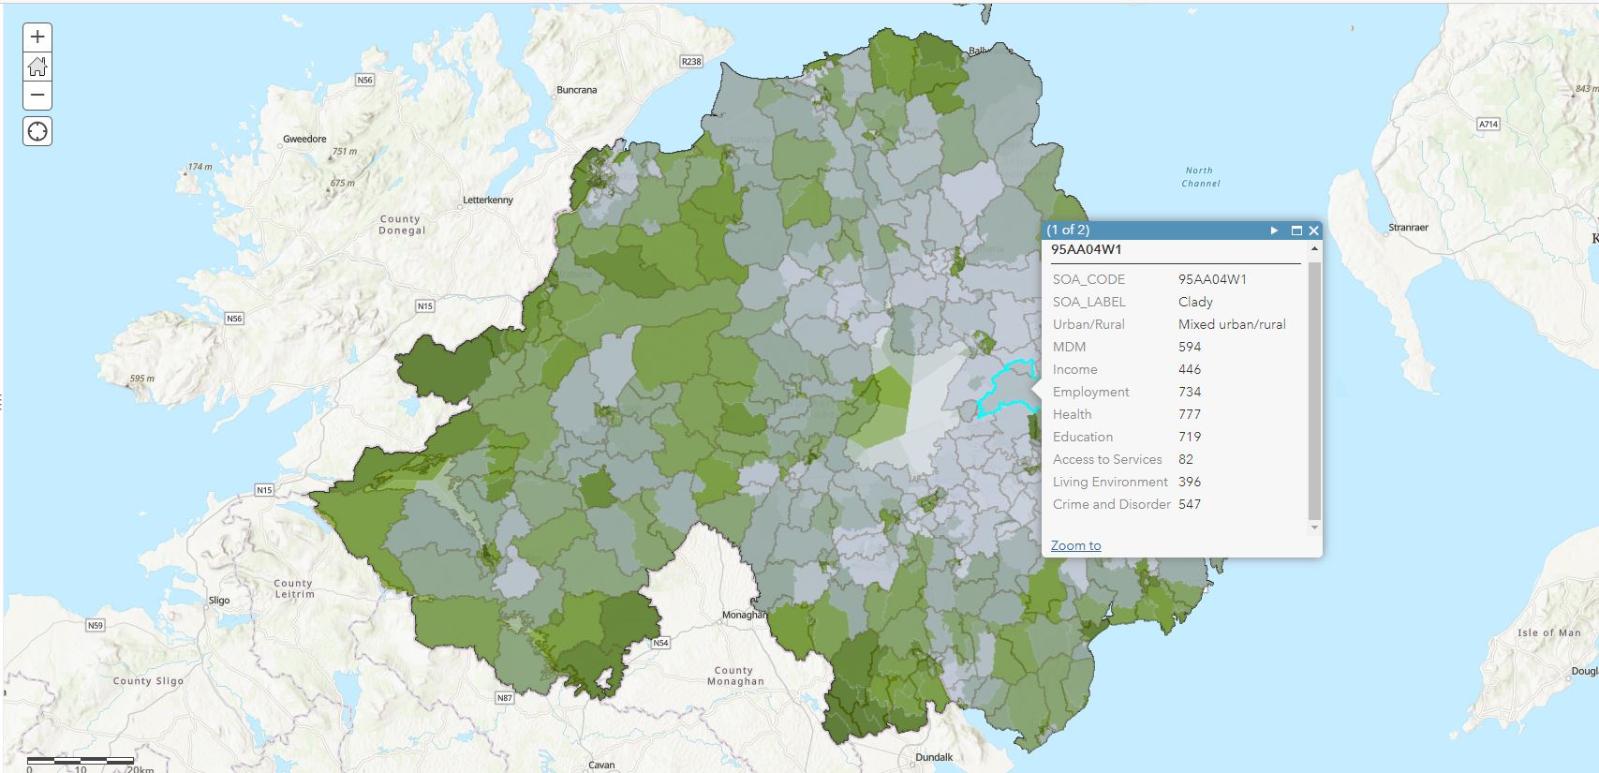Viewport: 1599px width, 773px height.
Task: Click the Buncrana town label
Action: coord(576,90)
